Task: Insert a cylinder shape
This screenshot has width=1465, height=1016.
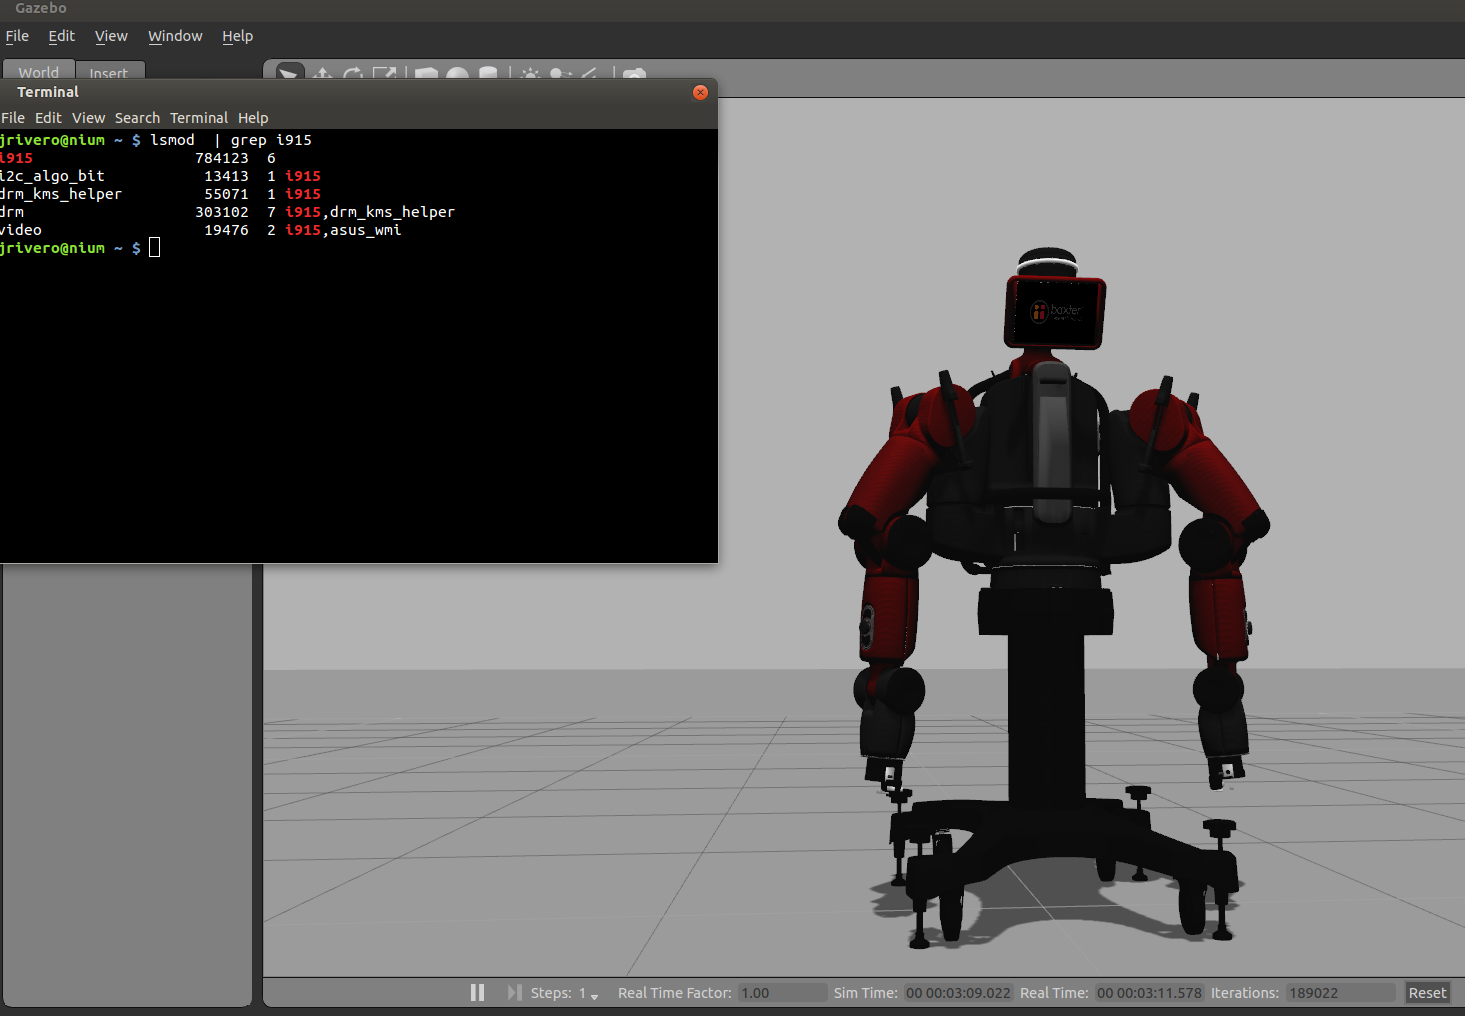Action: [x=488, y=74]
